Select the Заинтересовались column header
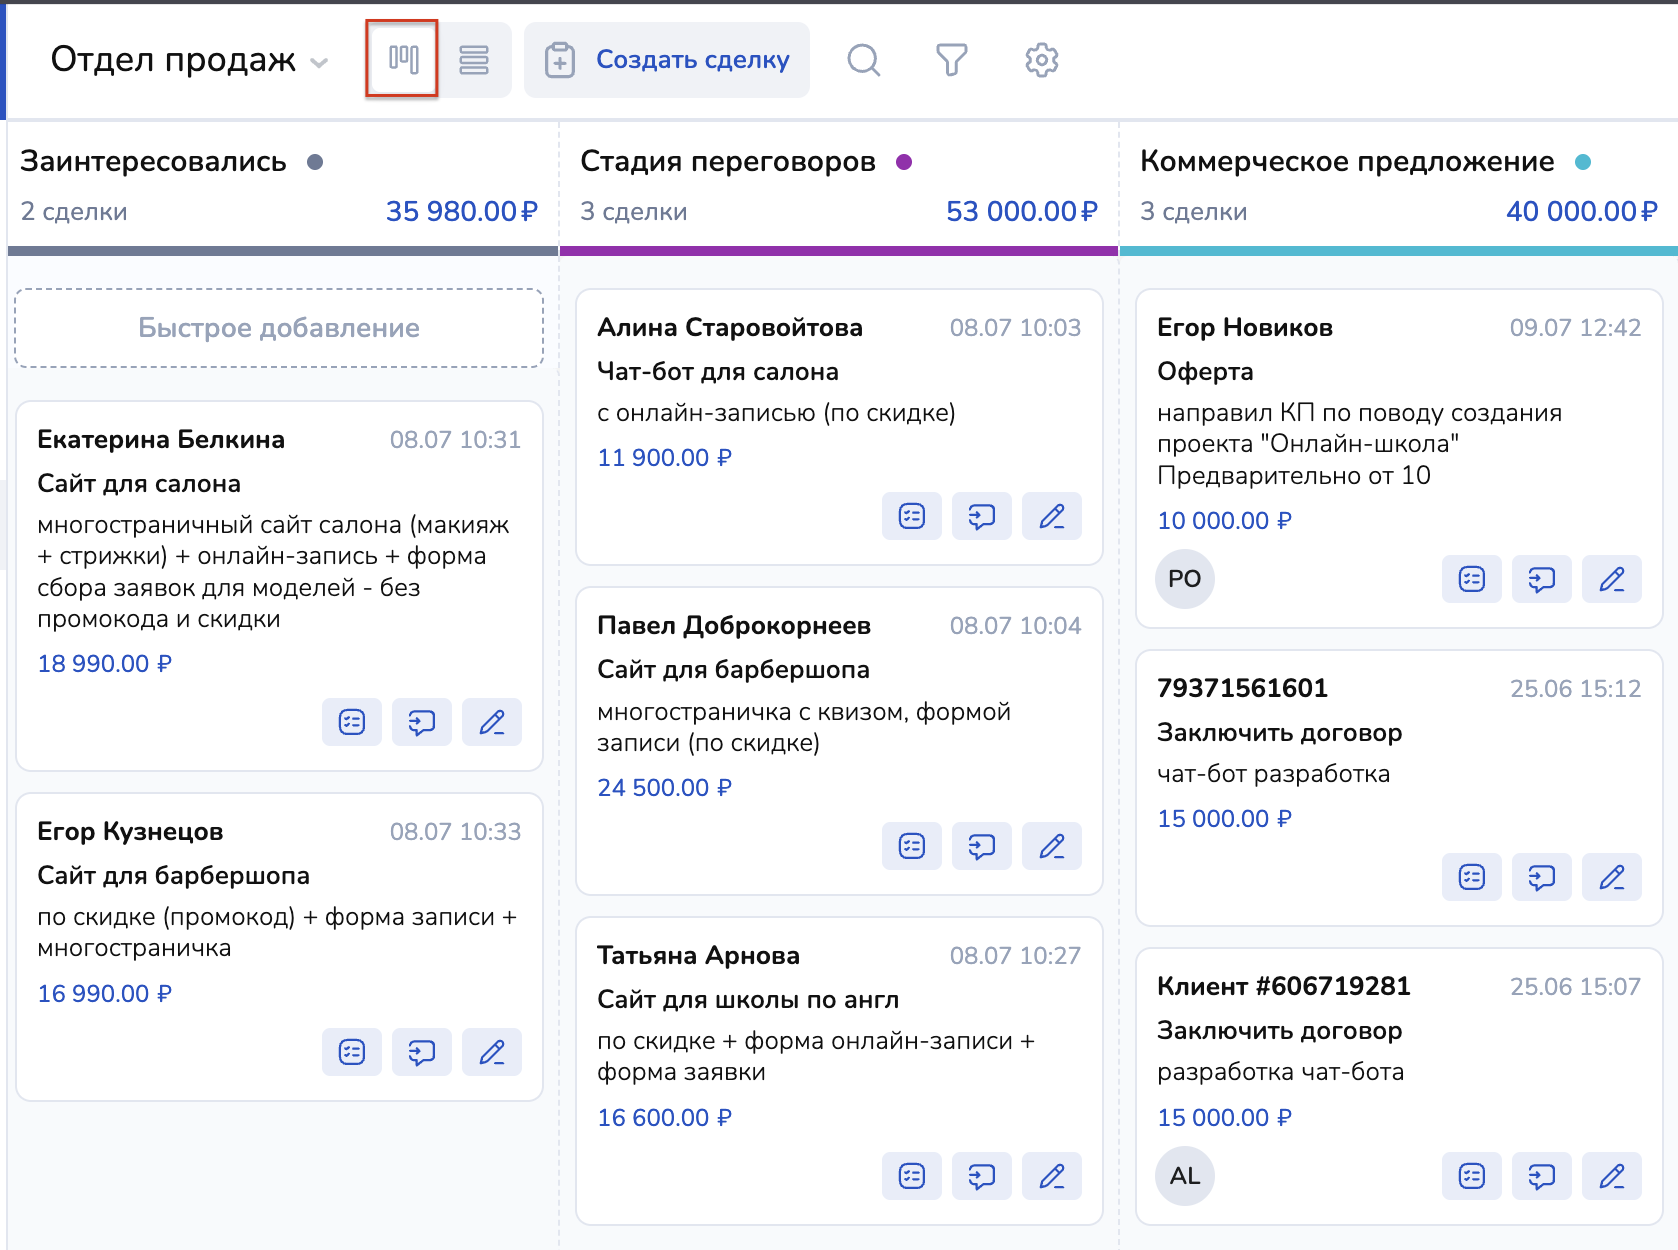The height and width of the screenshot is (1250, 1678). click(153, 162)
